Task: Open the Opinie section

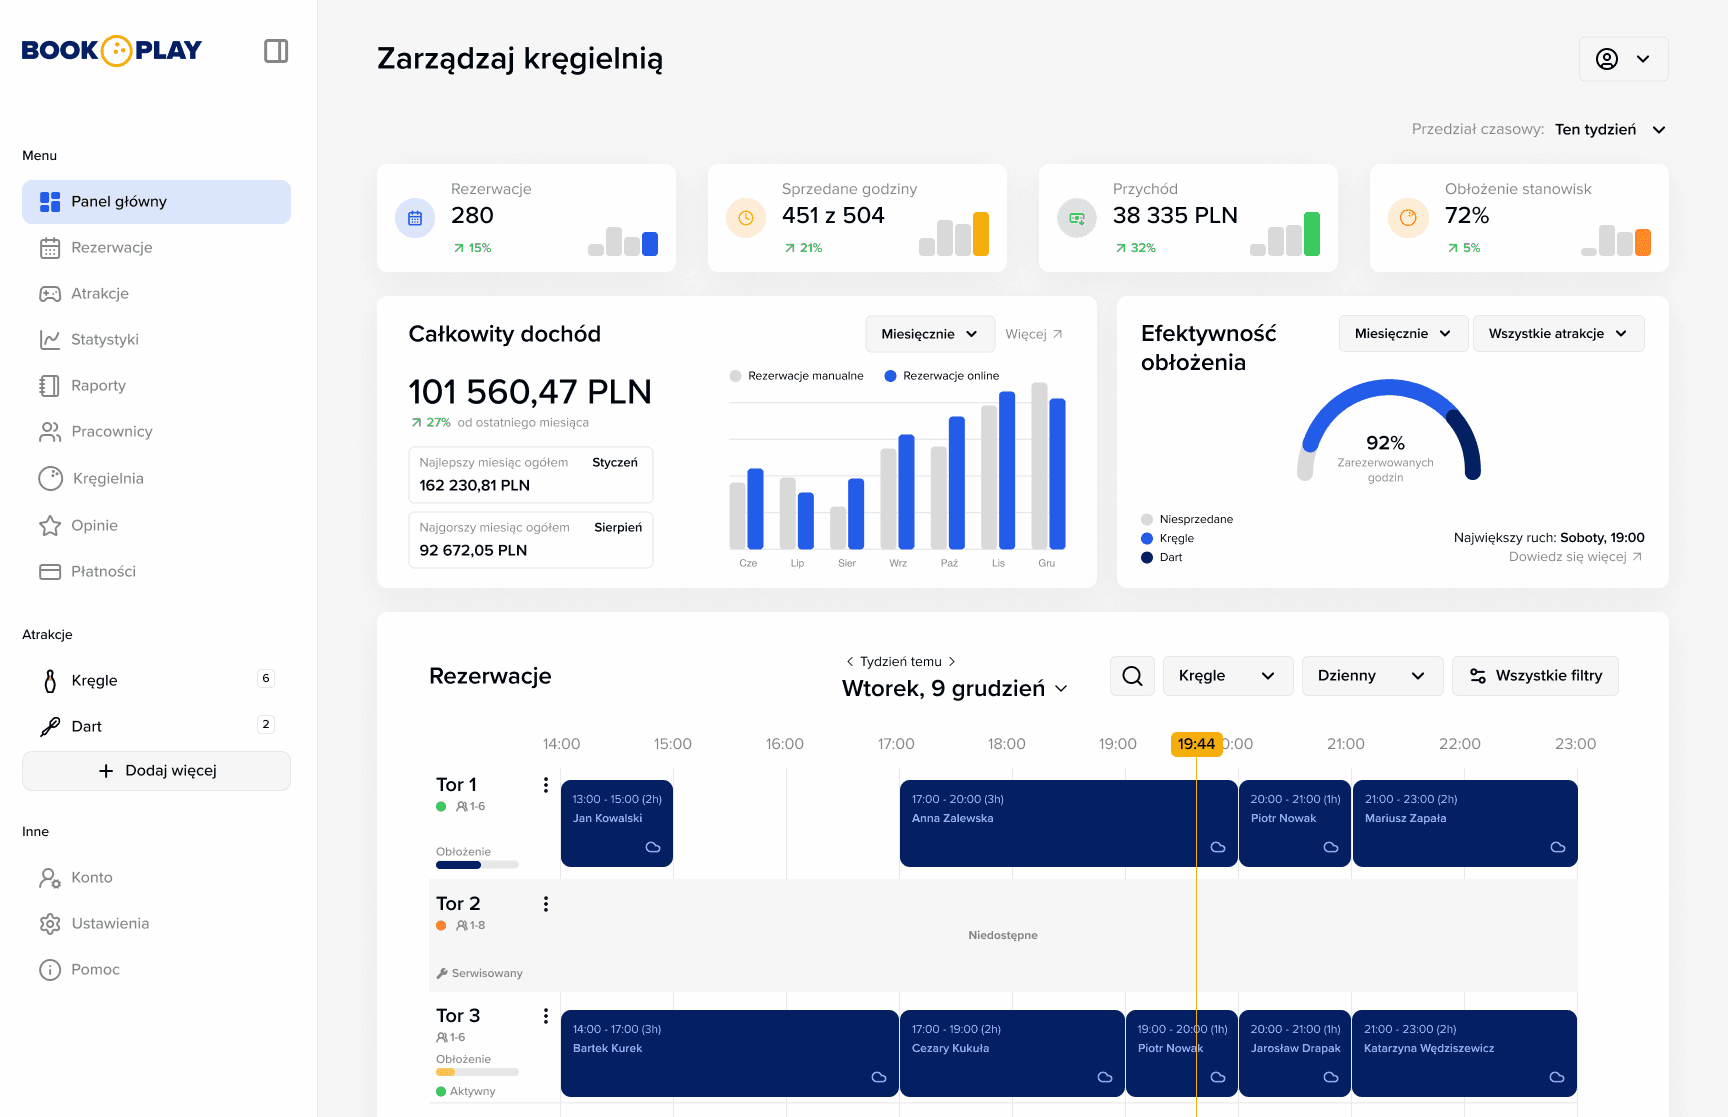Action: point(95,525)
